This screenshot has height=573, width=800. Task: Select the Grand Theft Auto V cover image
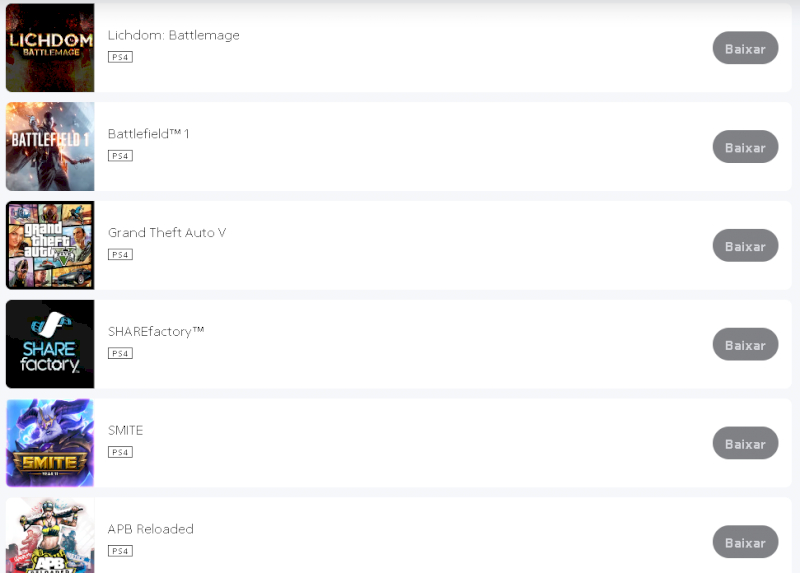coord(50,245)
